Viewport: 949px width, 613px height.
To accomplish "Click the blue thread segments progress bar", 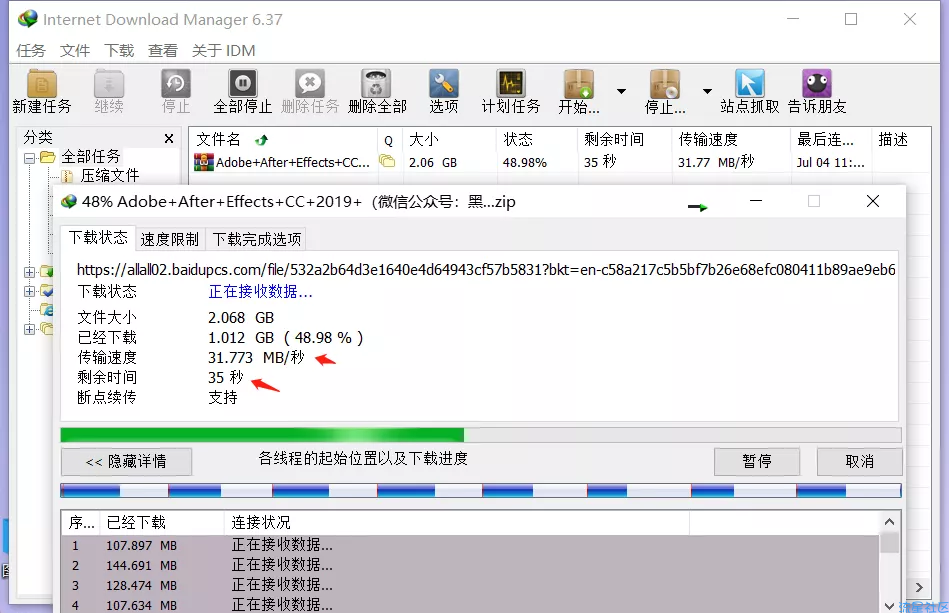I will (x=481, y=490).
